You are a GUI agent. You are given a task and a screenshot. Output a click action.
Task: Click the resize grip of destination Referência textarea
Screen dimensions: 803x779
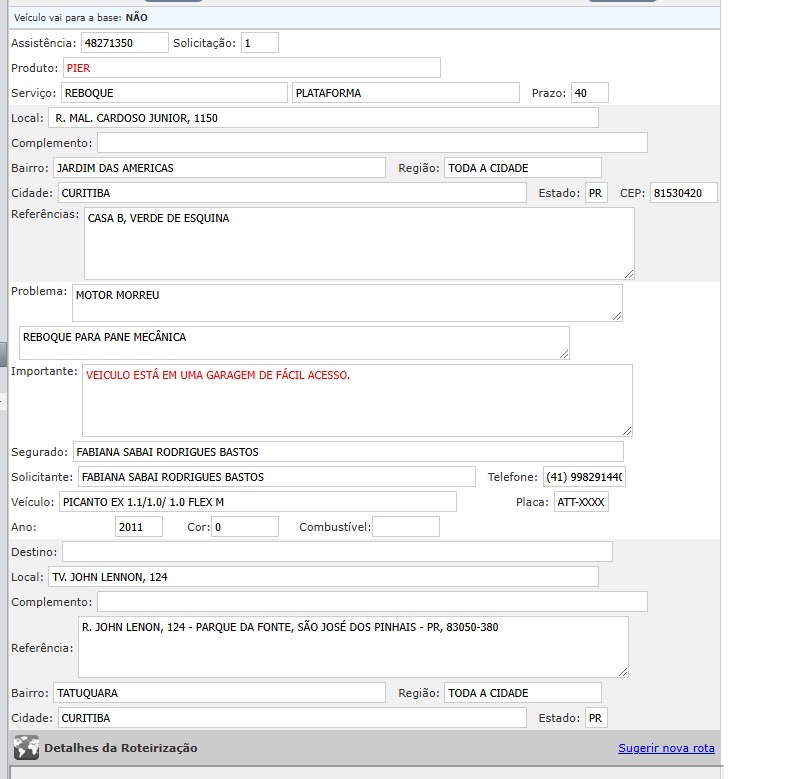(x=623, y=672)
